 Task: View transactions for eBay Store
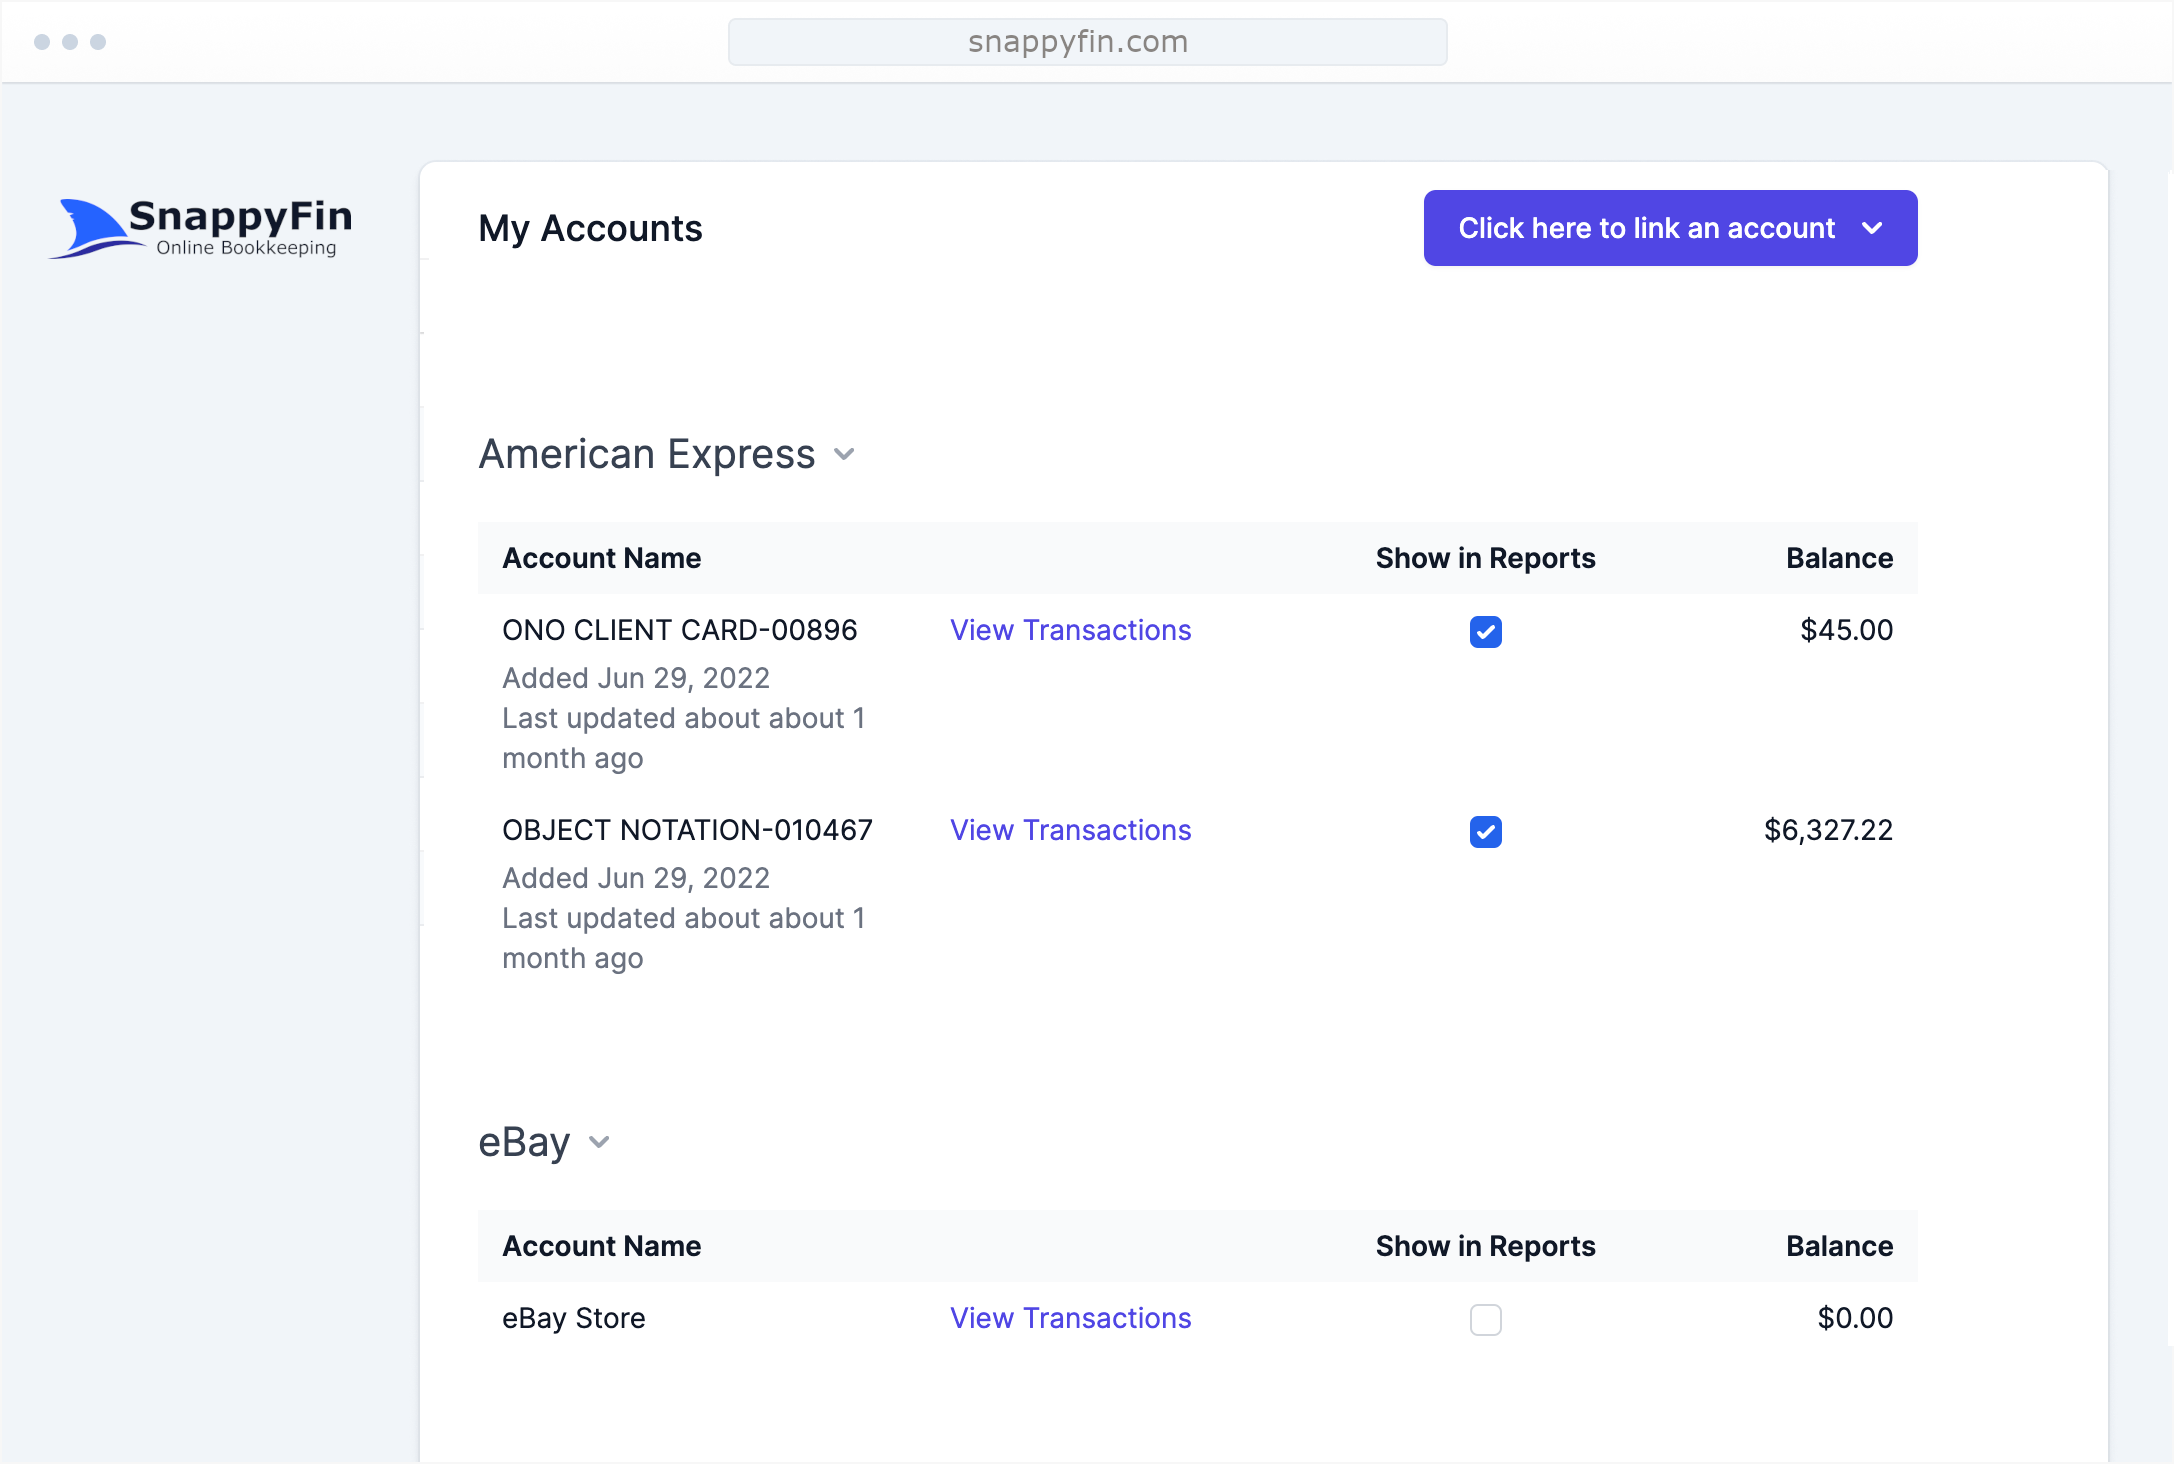pyautogui.click(x=1070, y=1318)
